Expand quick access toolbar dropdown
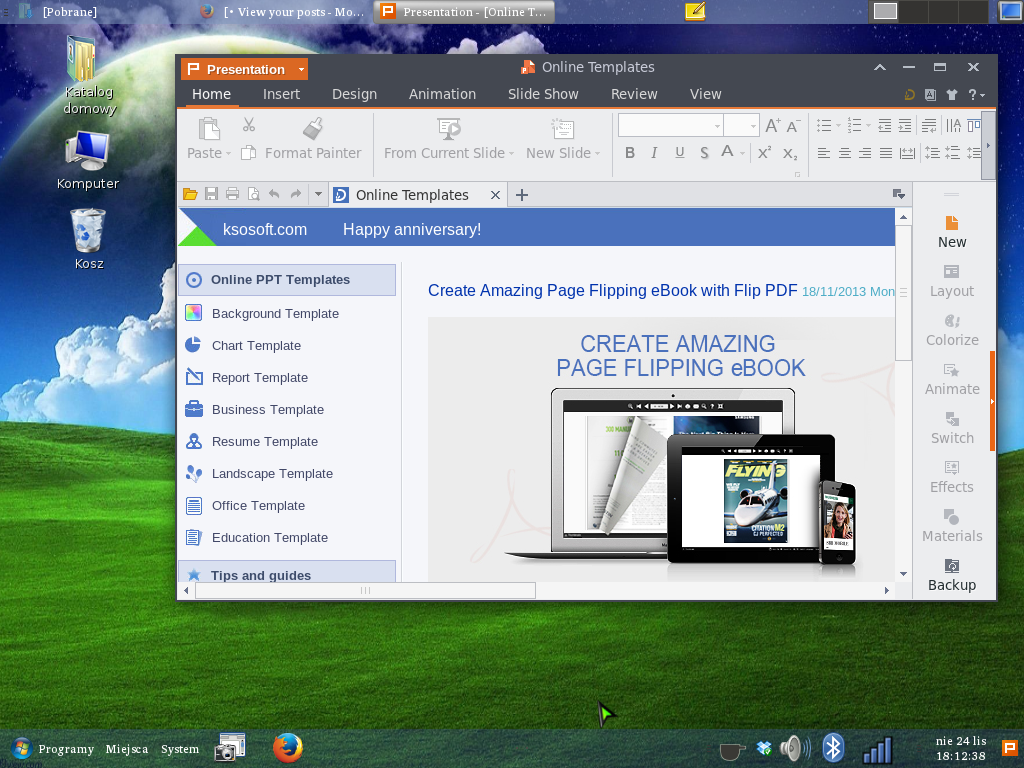This screenshot has width=1024, height=768. (x=318, y=194)
